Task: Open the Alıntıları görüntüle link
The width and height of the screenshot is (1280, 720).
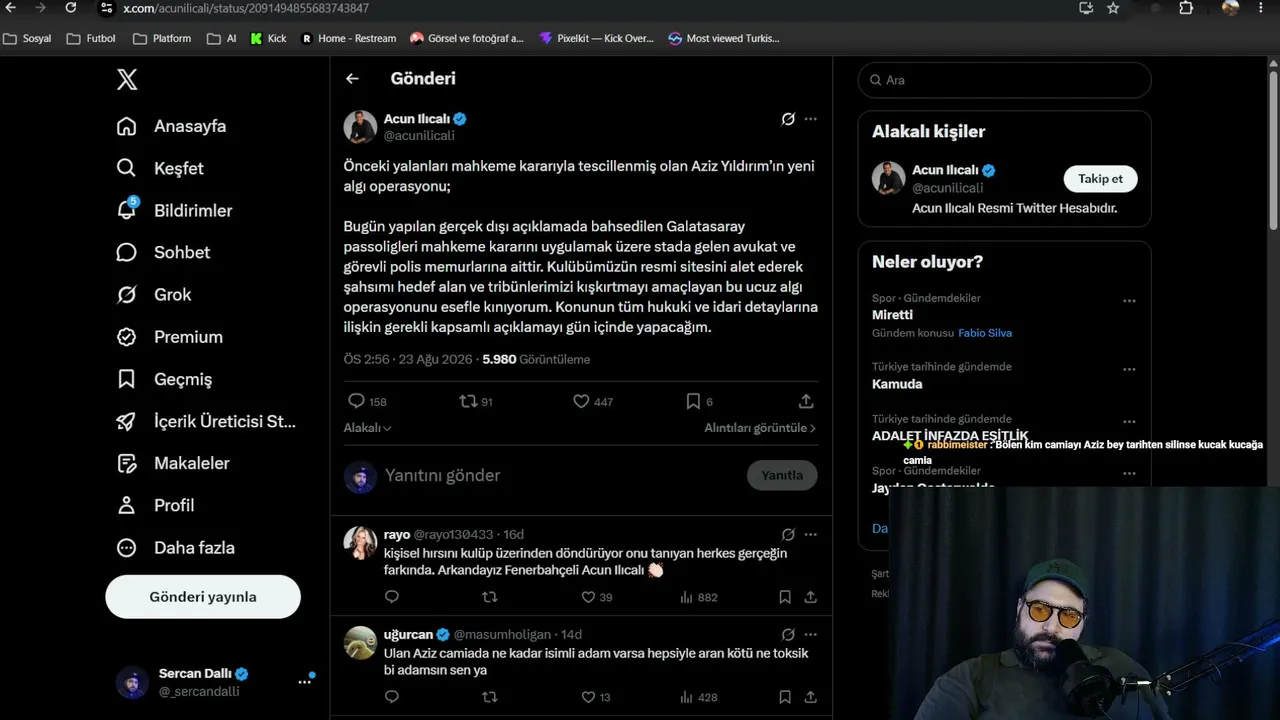Action: click(760, 428)
